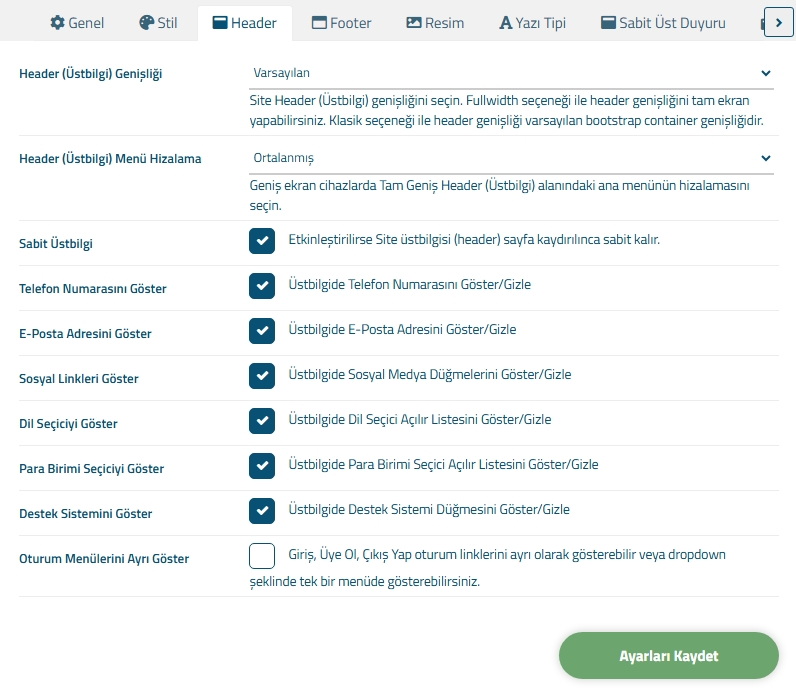796x697 pixels.
Task: Toggle Dil Seçiciyi Göster checkbox
Action: tap(262, 421)
